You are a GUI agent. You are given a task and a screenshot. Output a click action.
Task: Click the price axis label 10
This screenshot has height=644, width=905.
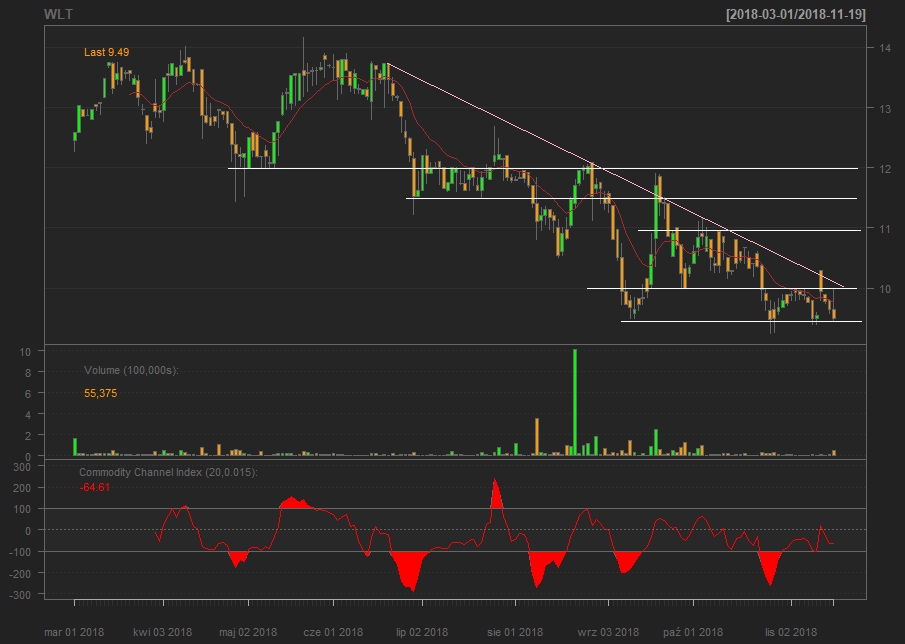pos(884,289)
